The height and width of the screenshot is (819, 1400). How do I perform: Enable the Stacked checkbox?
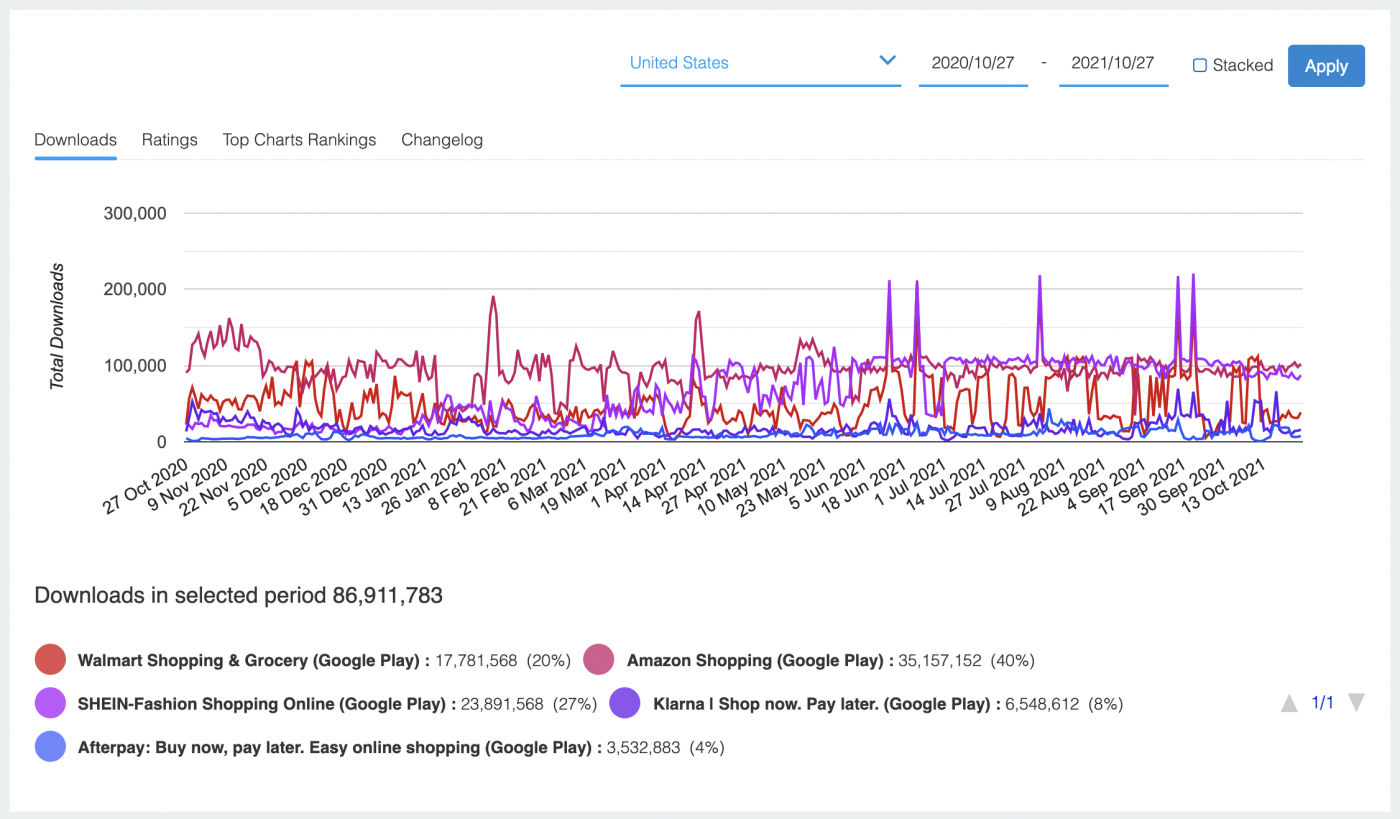click(1200, 65)
